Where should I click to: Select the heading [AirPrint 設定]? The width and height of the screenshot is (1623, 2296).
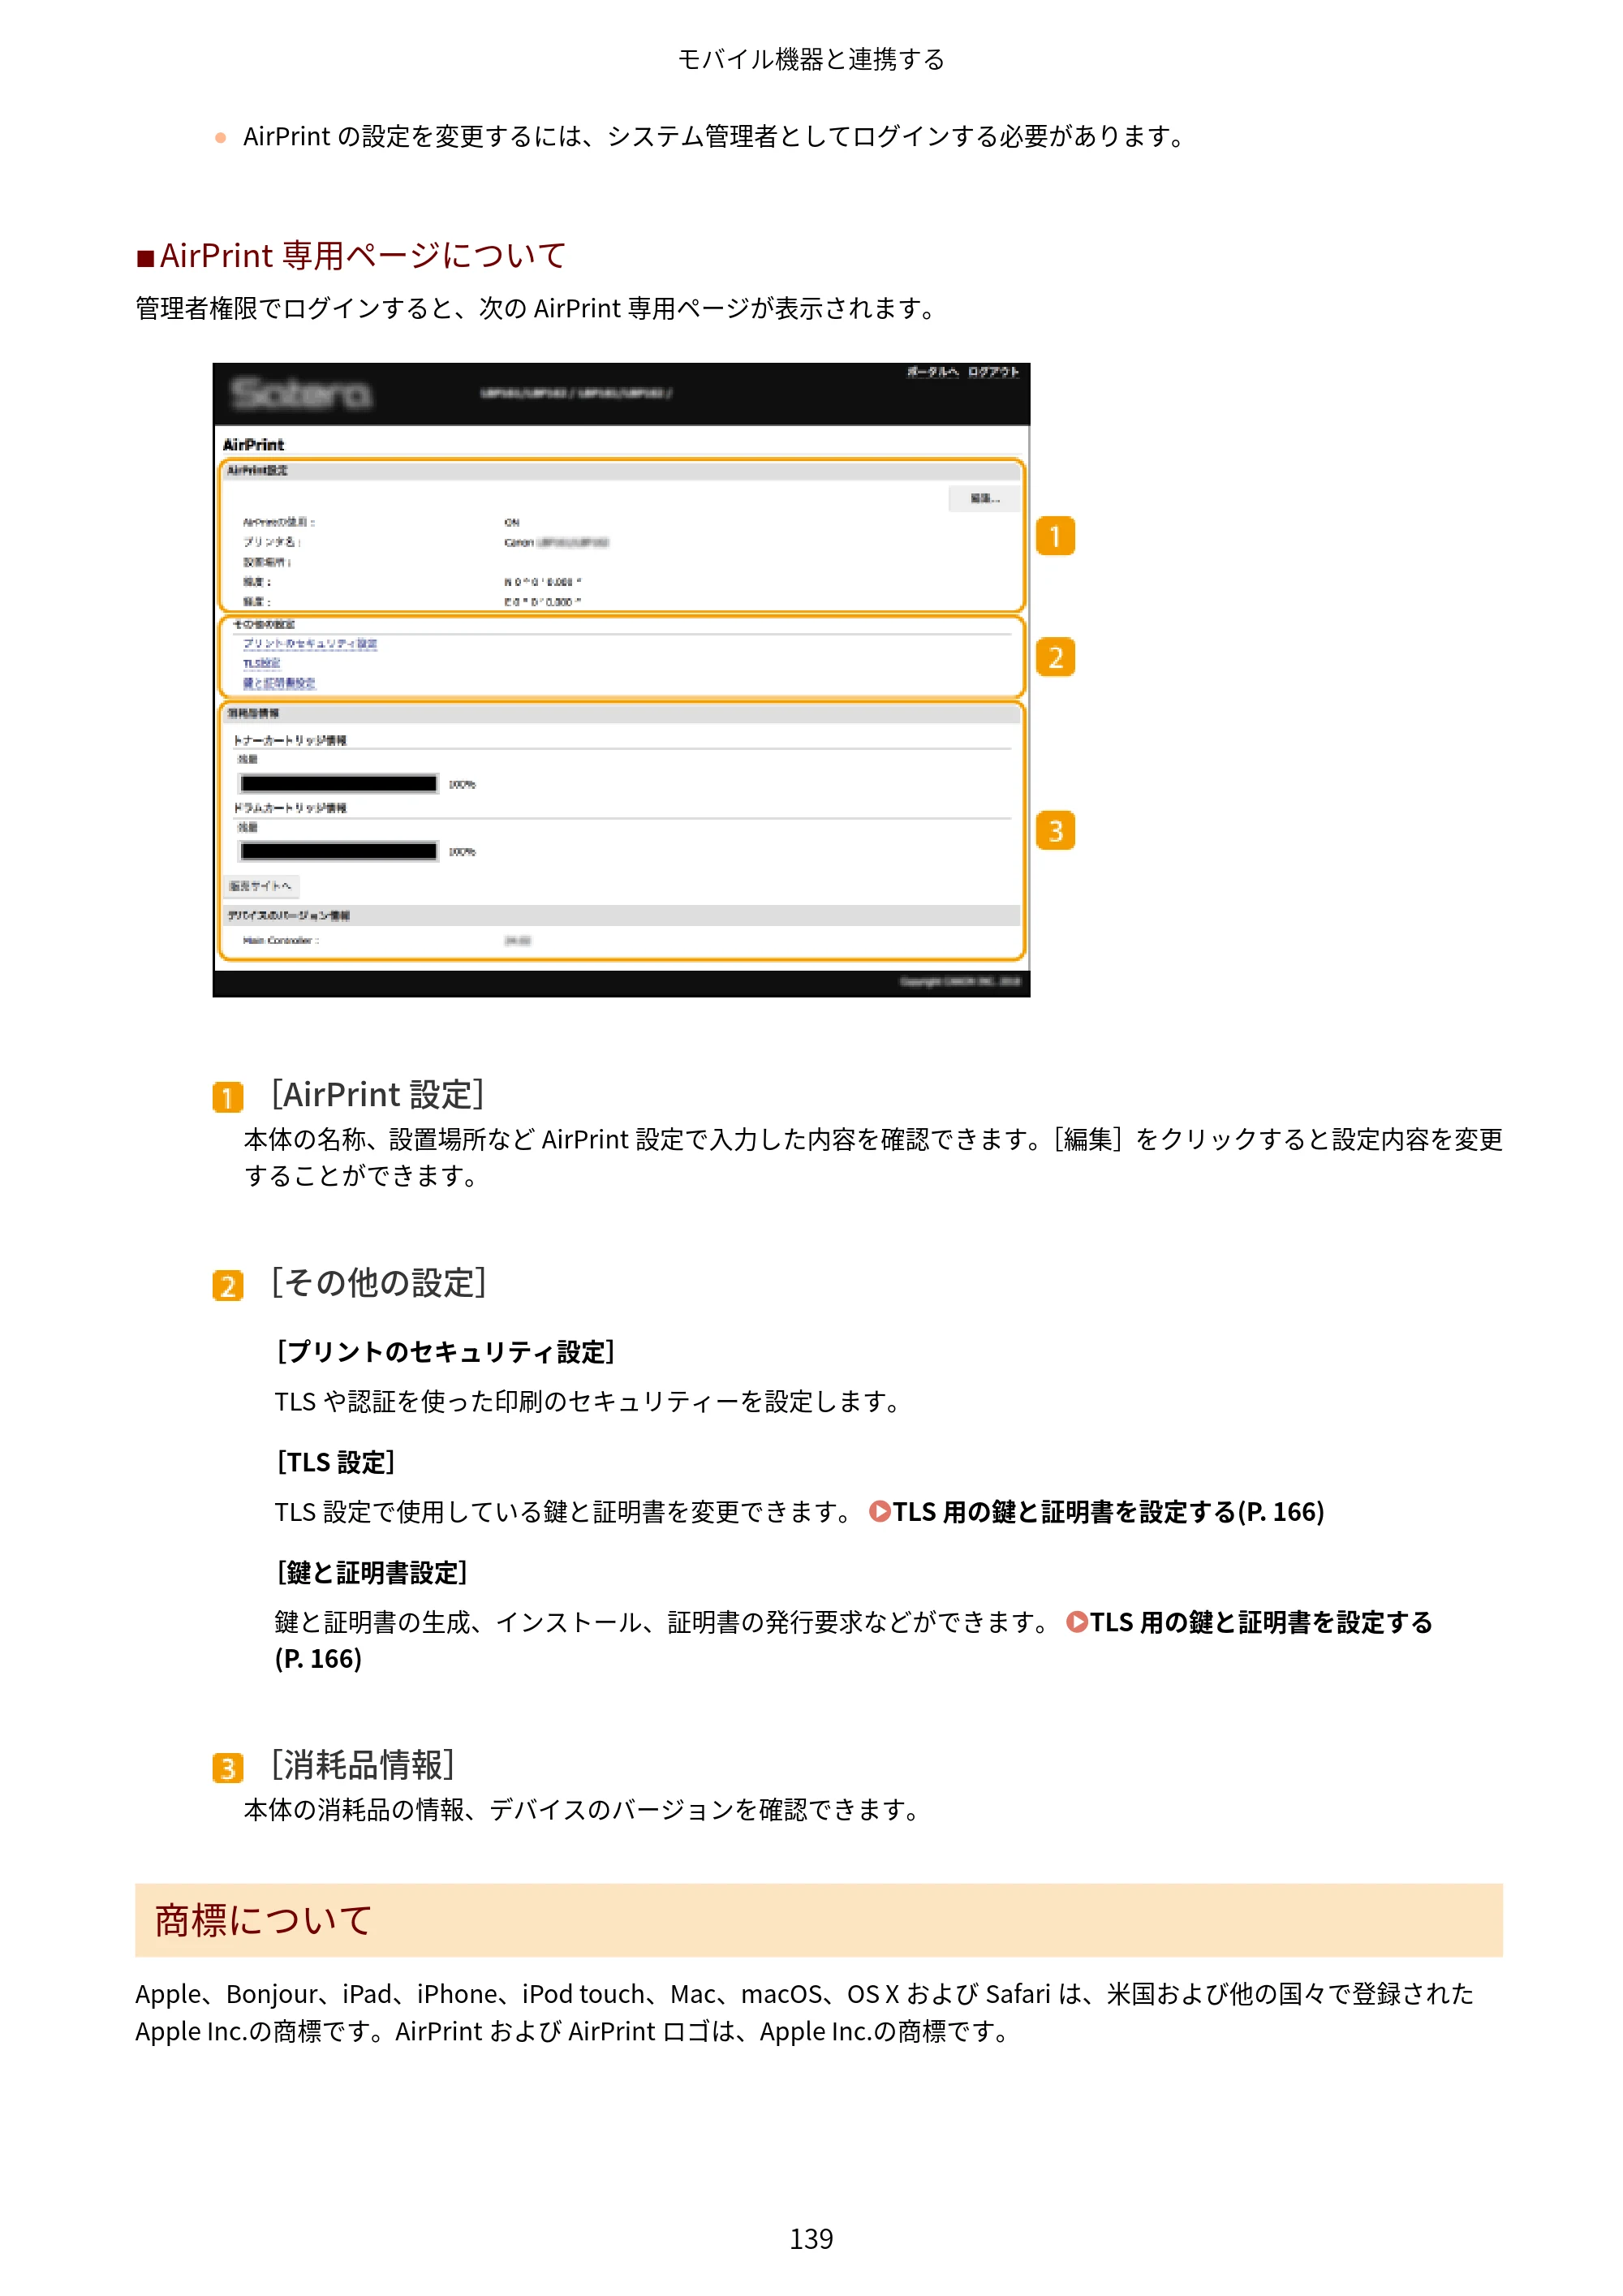click(x=378, y=1095)
